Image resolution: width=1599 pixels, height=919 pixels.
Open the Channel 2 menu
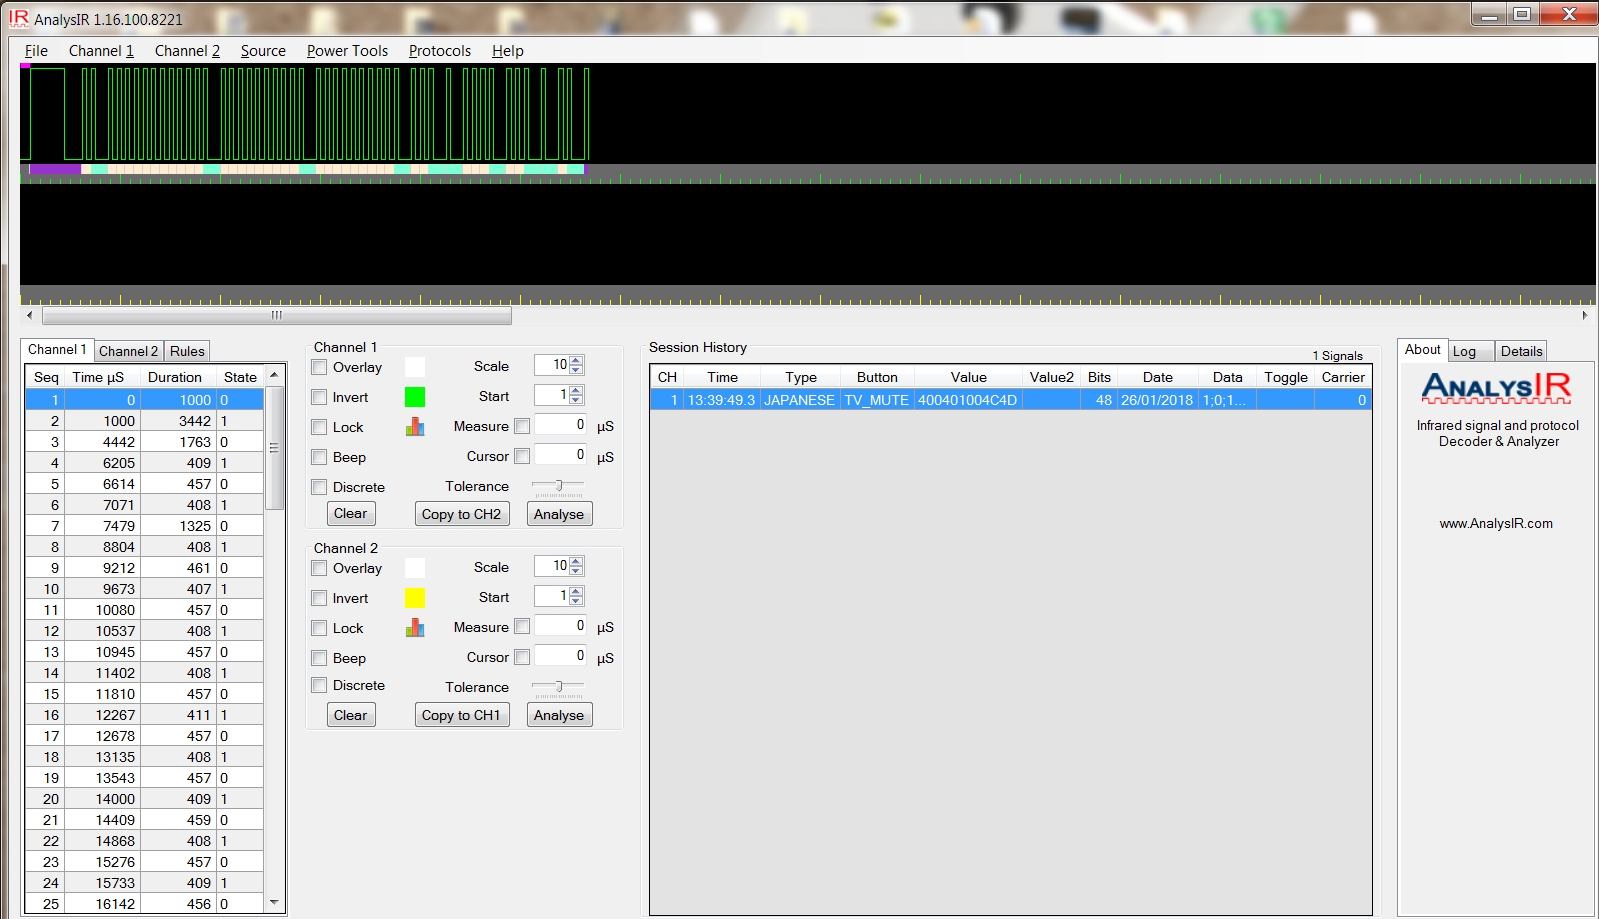[187, 51]
